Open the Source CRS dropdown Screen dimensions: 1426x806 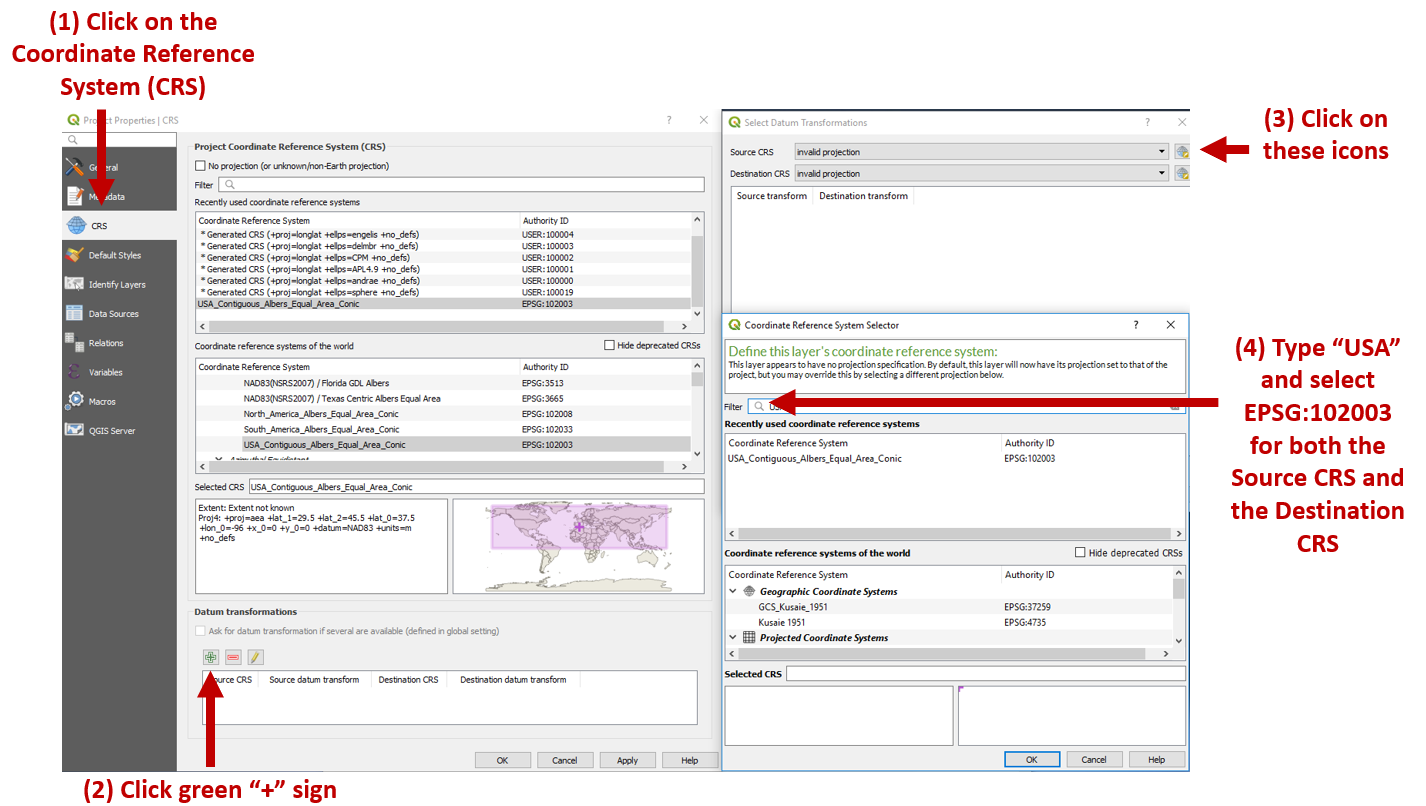pyautogui.click(x=981, y=152)
